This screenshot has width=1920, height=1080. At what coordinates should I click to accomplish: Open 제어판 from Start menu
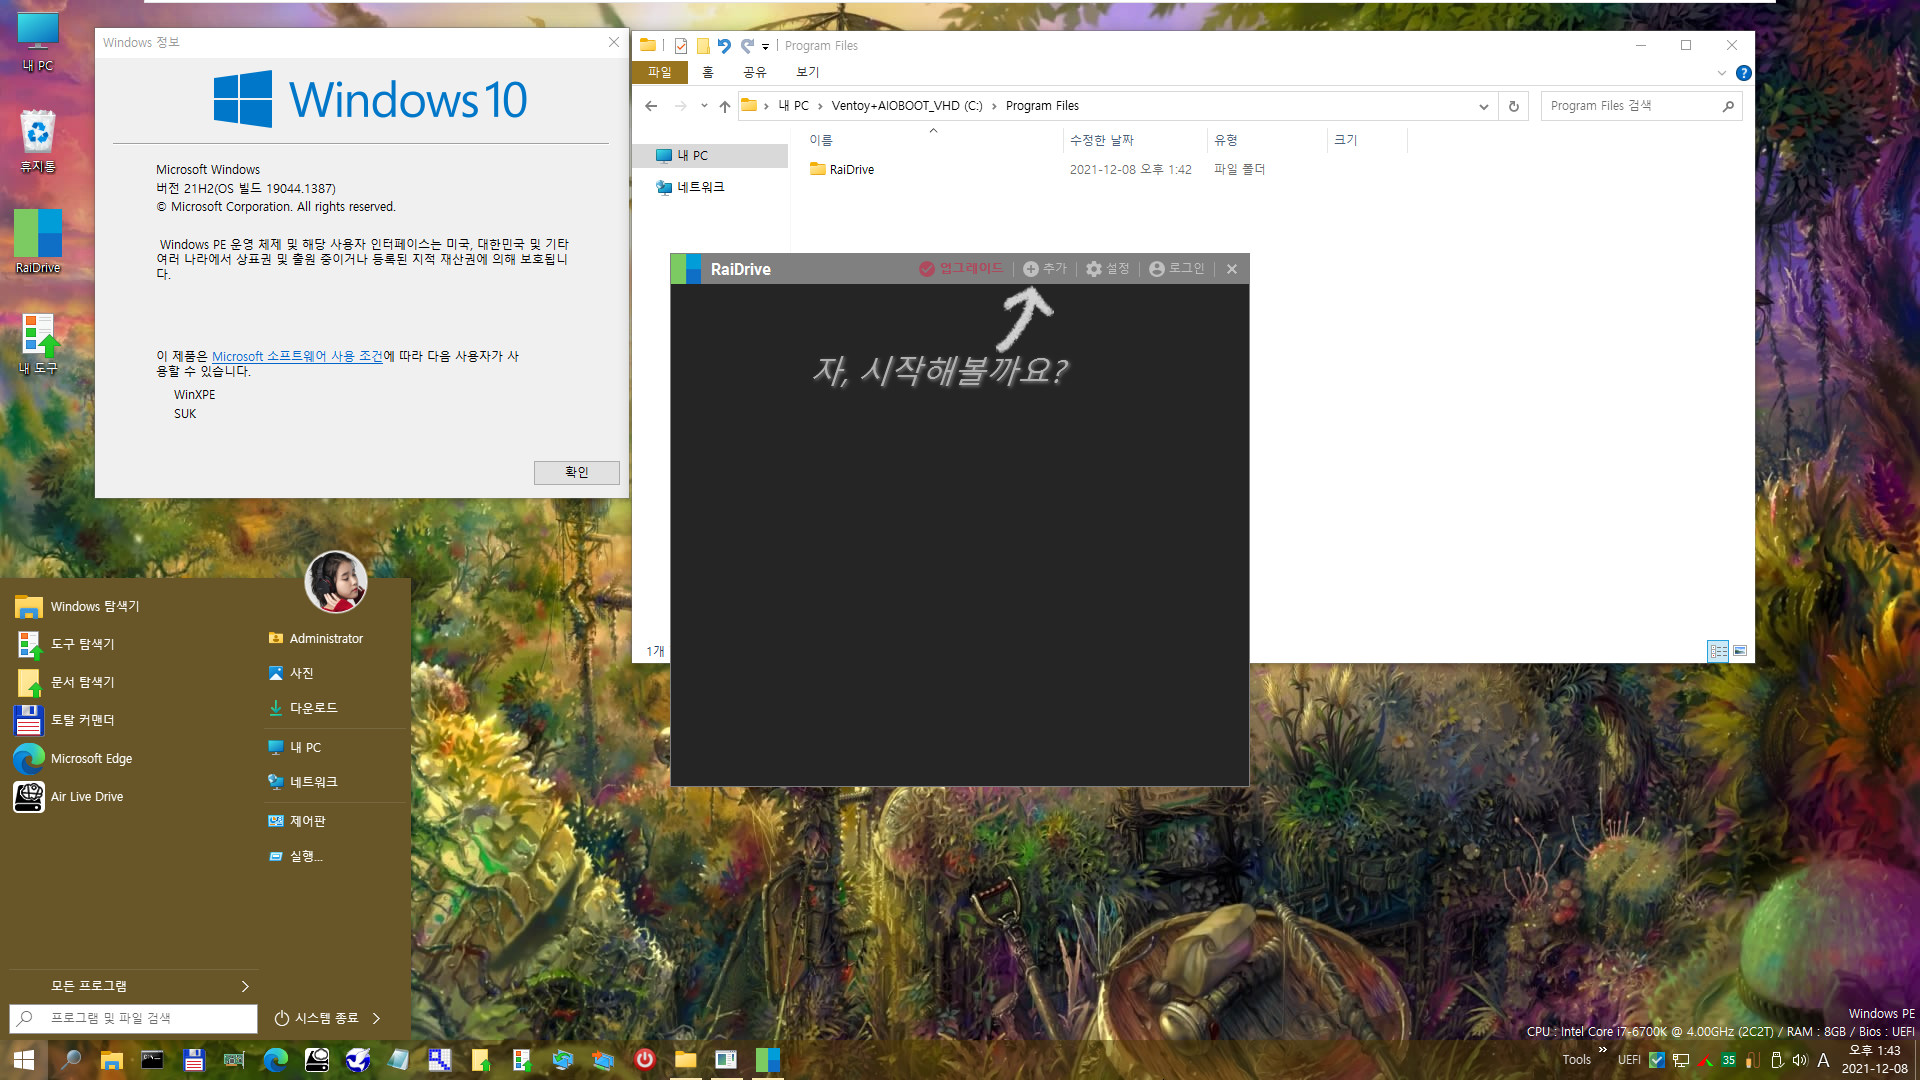(x=298, y=821)
